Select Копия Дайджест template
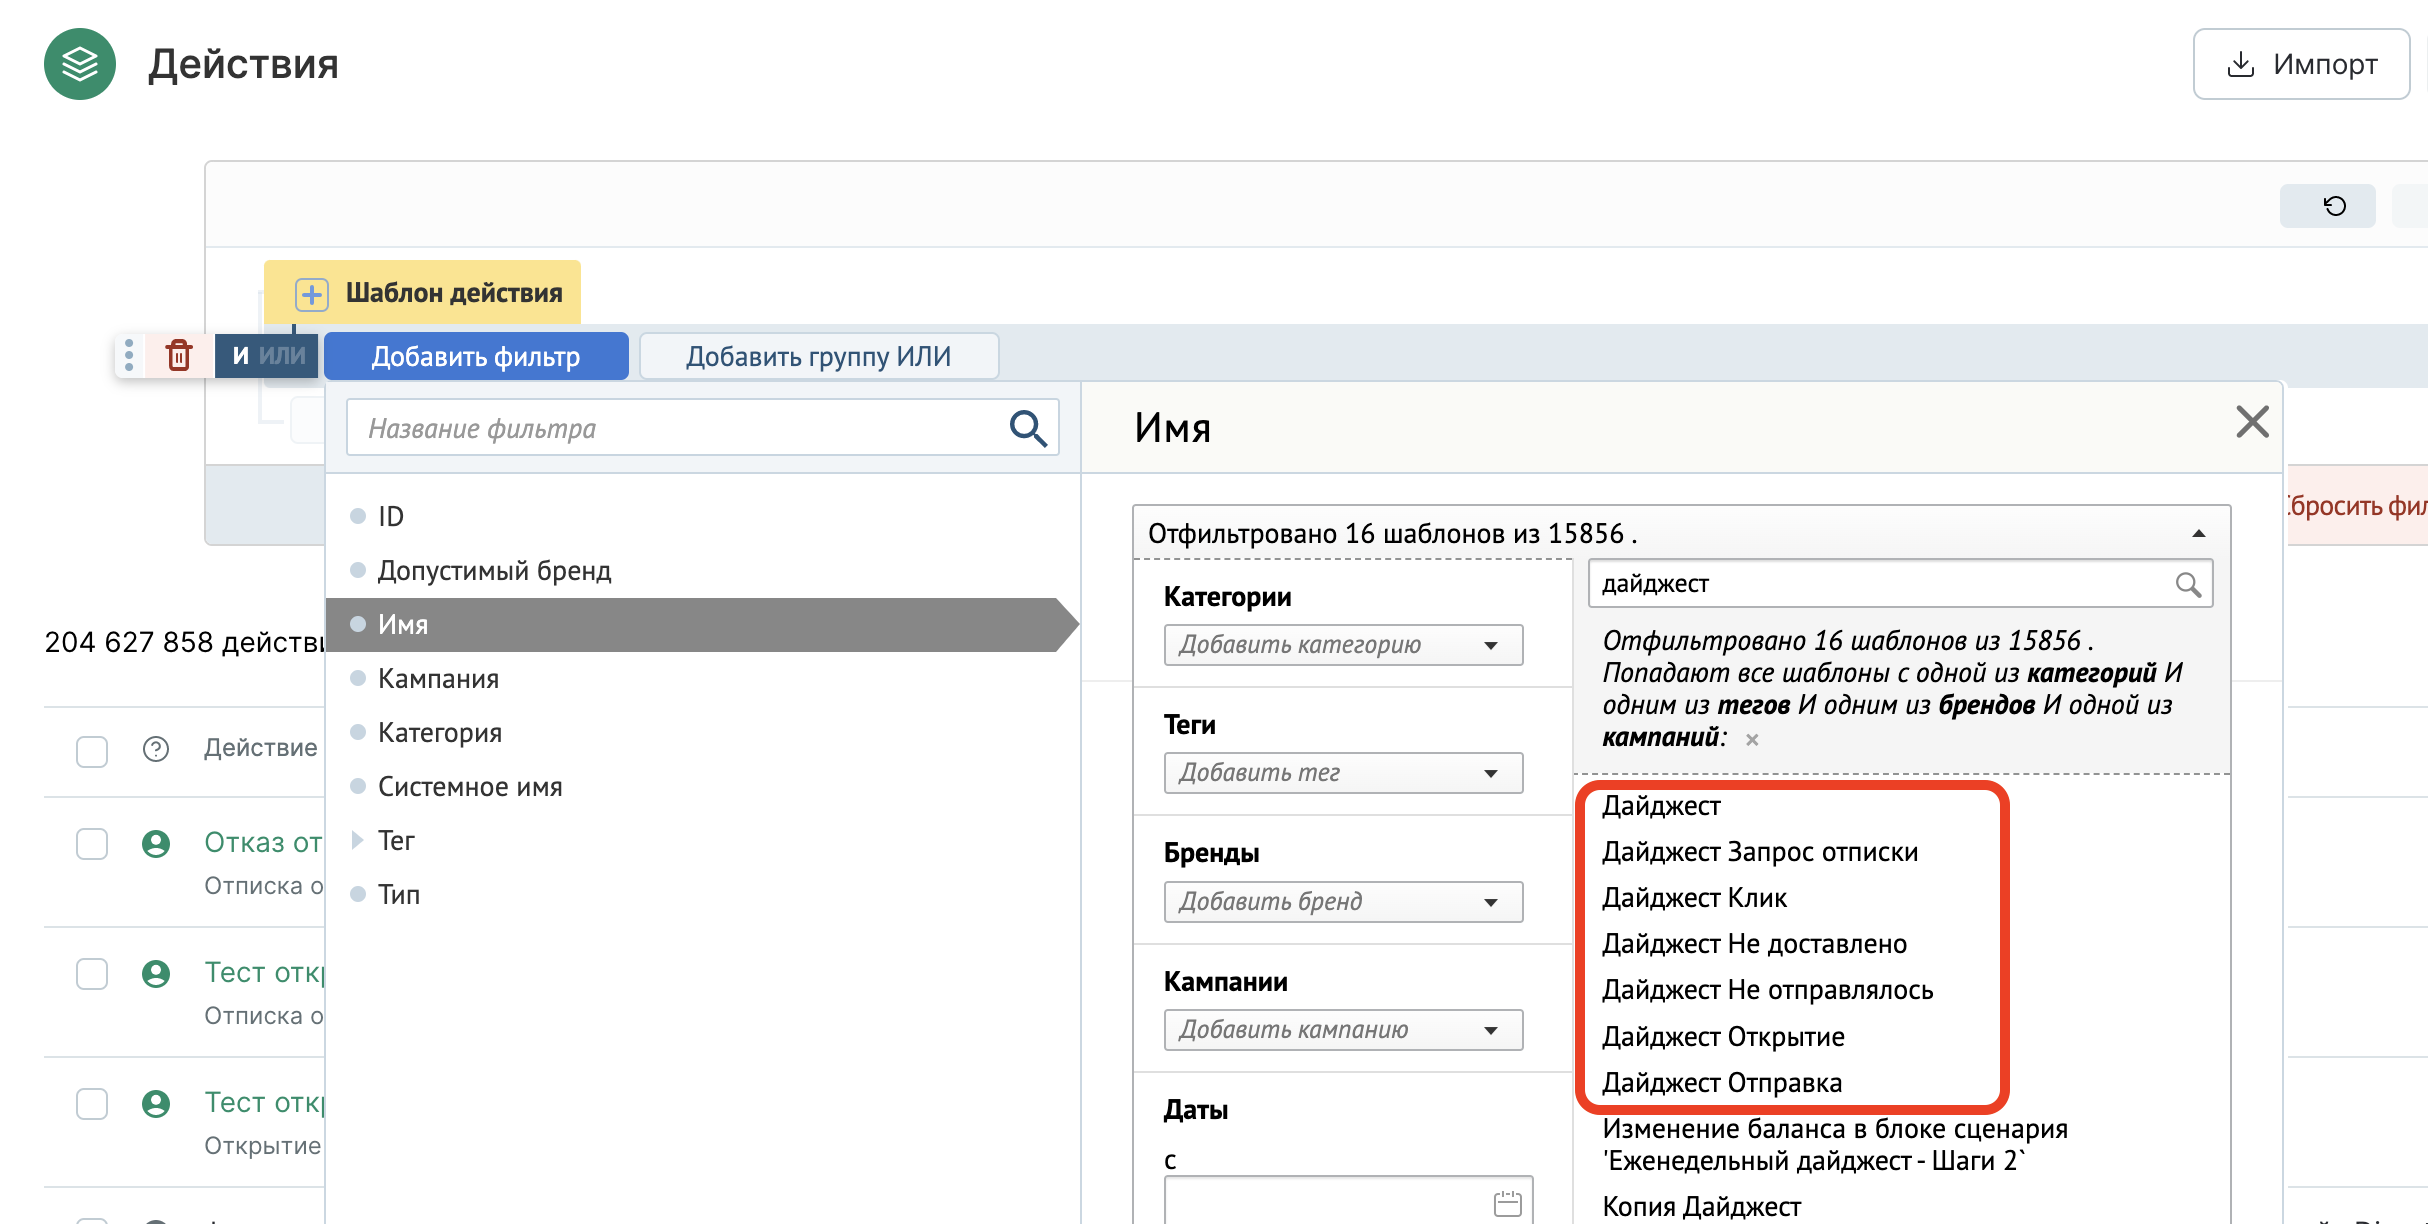Viewport: 2428px width, 1224px height. 1701,1207
